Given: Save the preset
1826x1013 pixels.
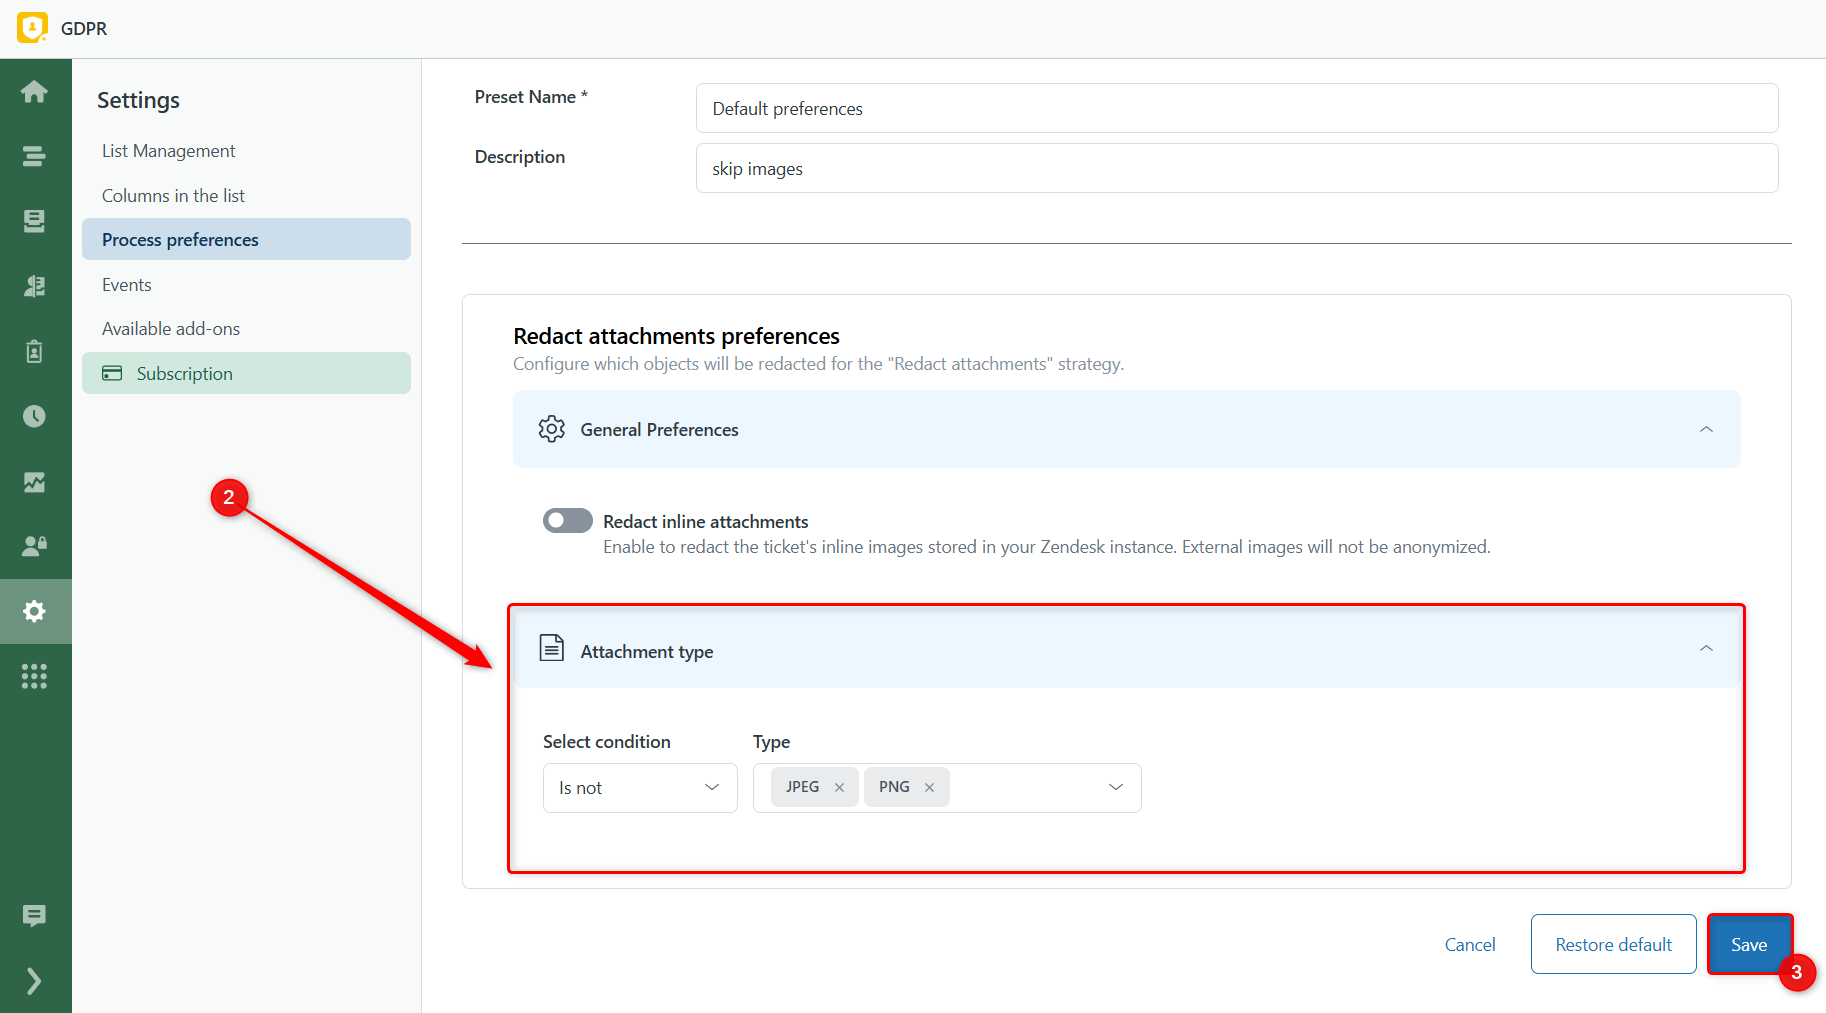Looking at the screenshot, I should click(1749, 944).
